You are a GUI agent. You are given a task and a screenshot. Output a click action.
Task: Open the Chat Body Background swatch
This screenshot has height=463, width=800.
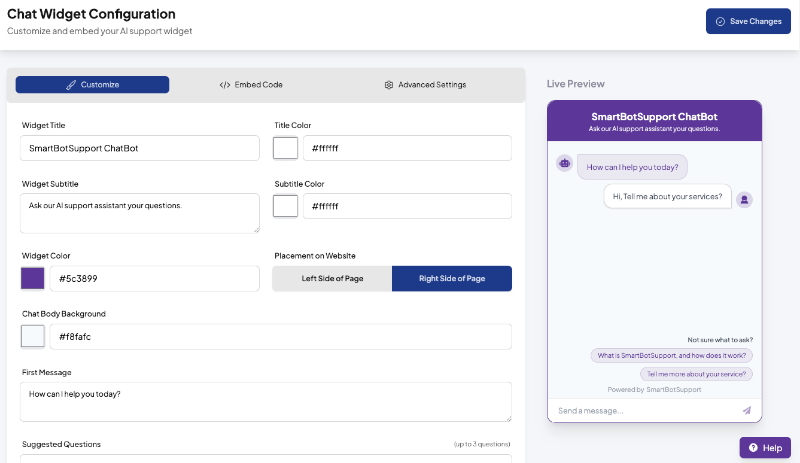pyautogui.click(x=33, y=336)
